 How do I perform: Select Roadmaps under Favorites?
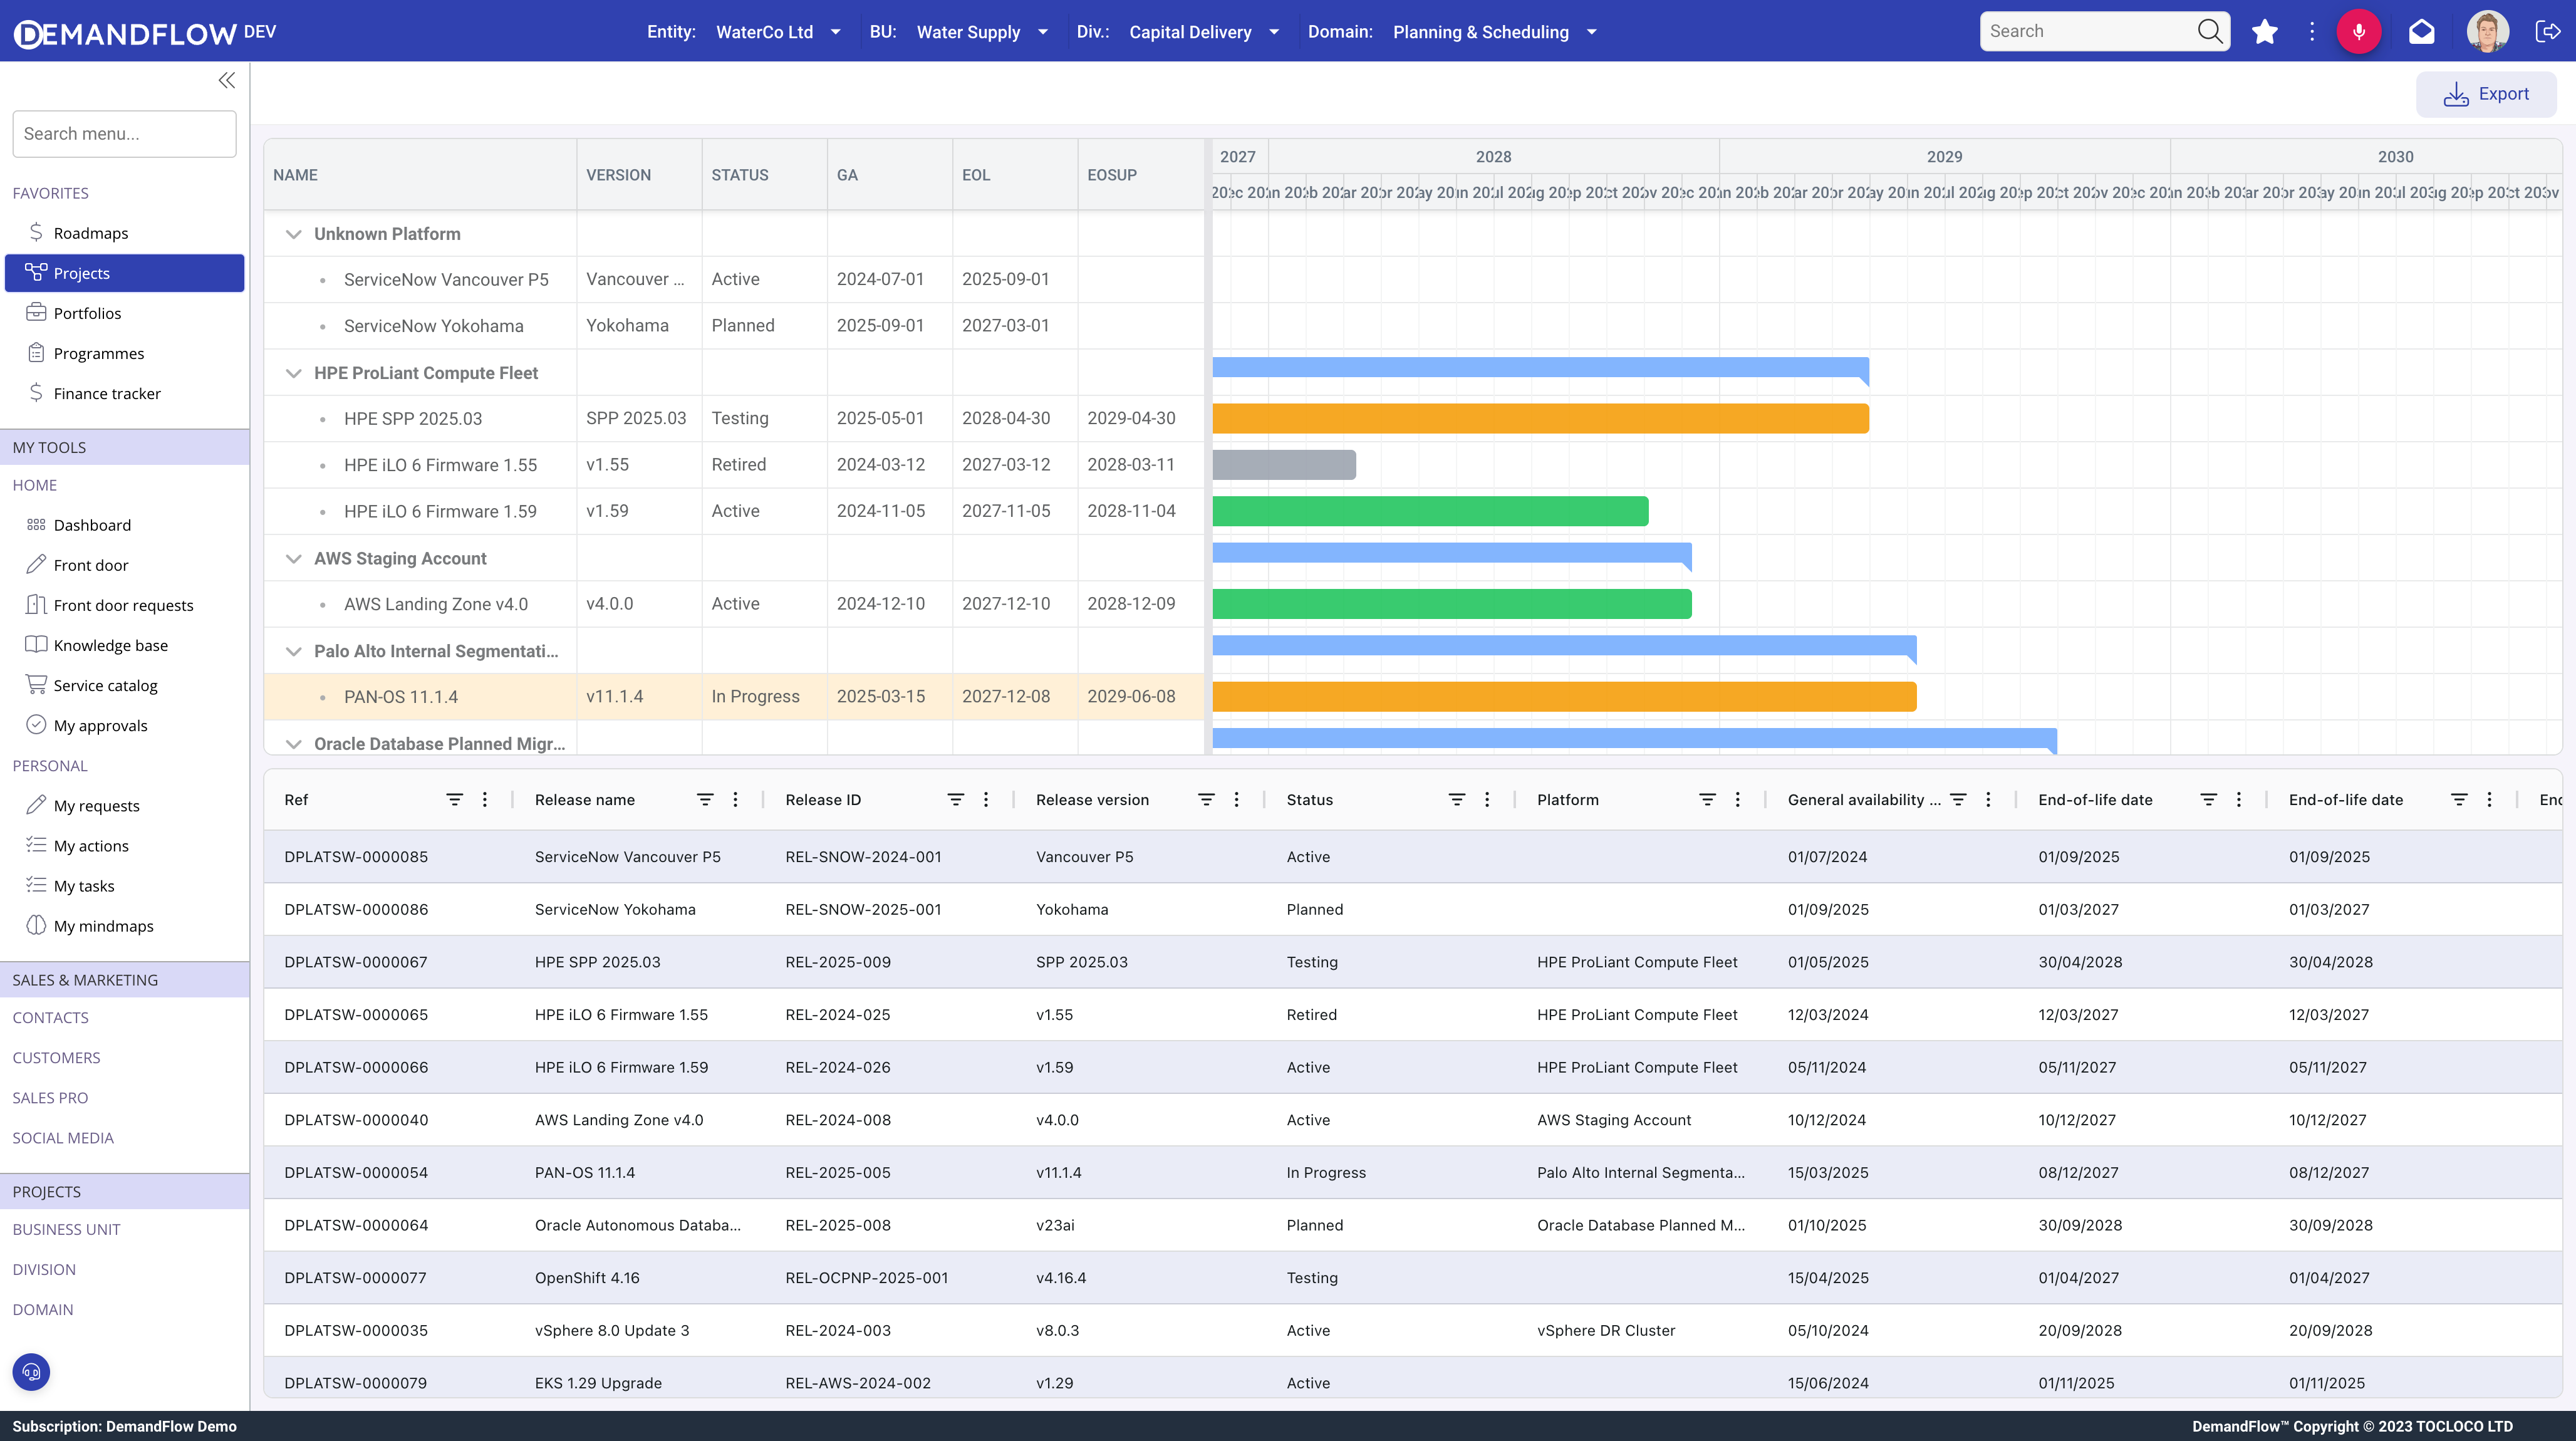tap(89, 232)
